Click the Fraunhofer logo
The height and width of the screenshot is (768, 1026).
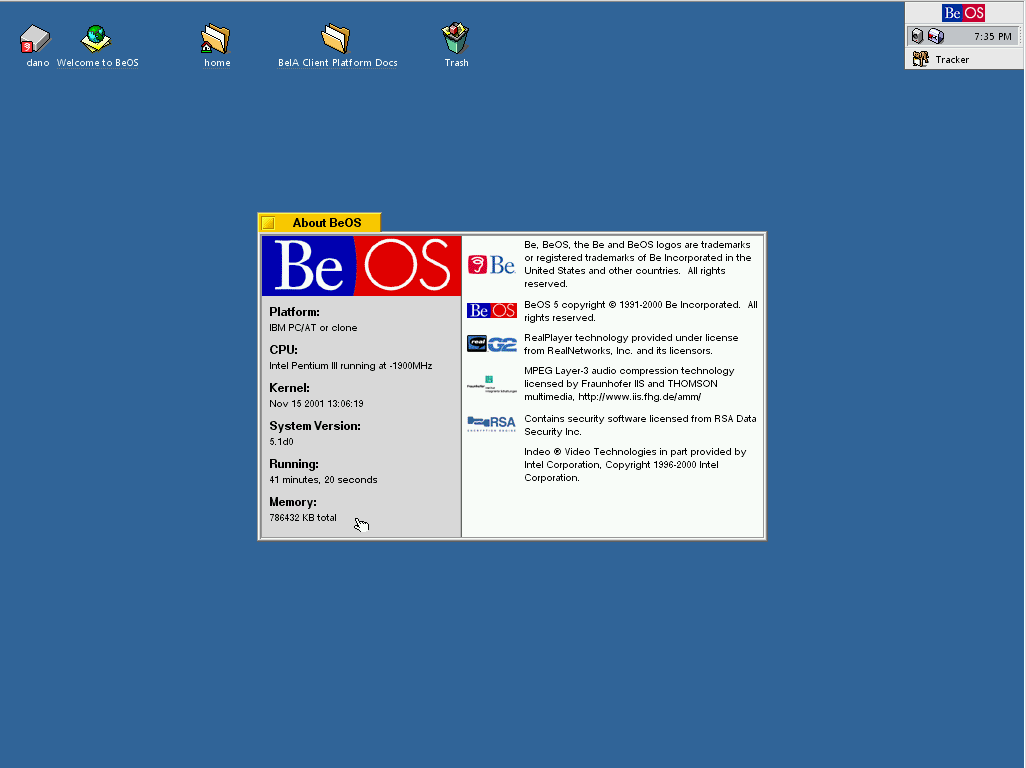click(491, 384)
